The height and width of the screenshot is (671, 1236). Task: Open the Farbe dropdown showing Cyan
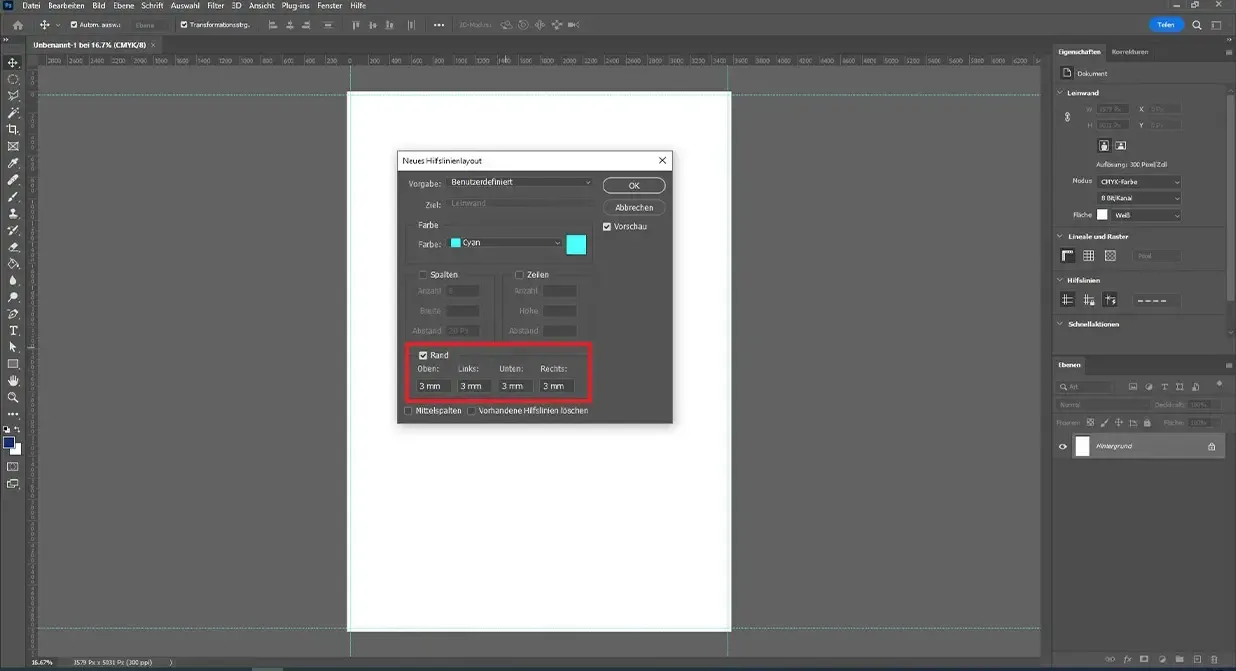click(505, 243)
